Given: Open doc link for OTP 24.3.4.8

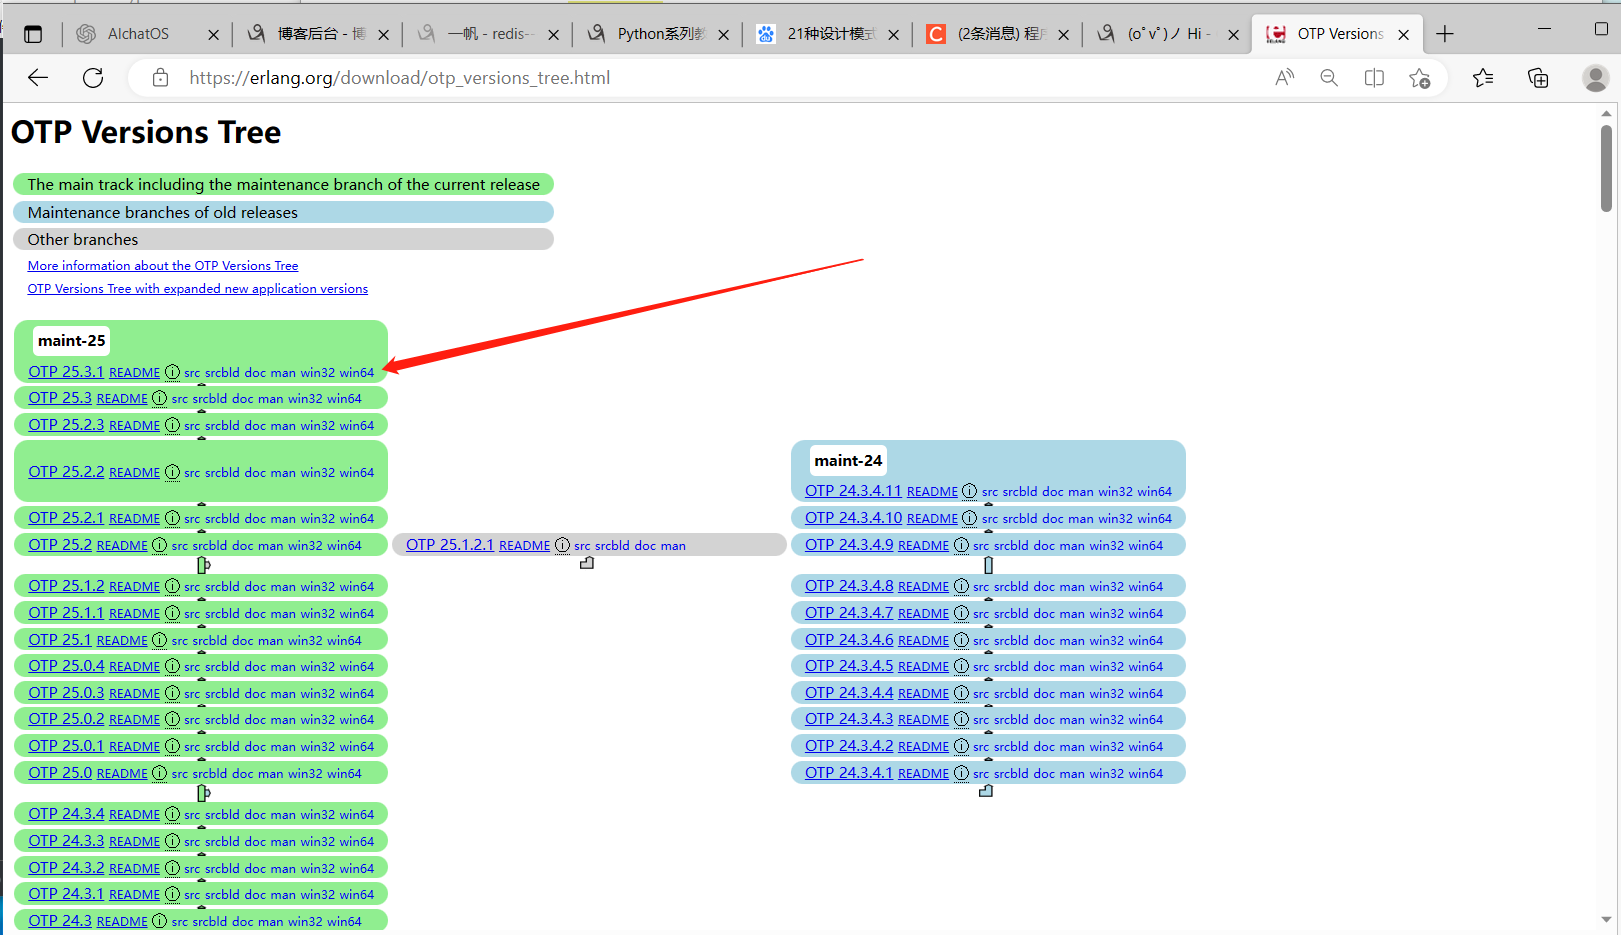Looking at the screenshot, I should pyautogui.click(x=1044, y=586).
